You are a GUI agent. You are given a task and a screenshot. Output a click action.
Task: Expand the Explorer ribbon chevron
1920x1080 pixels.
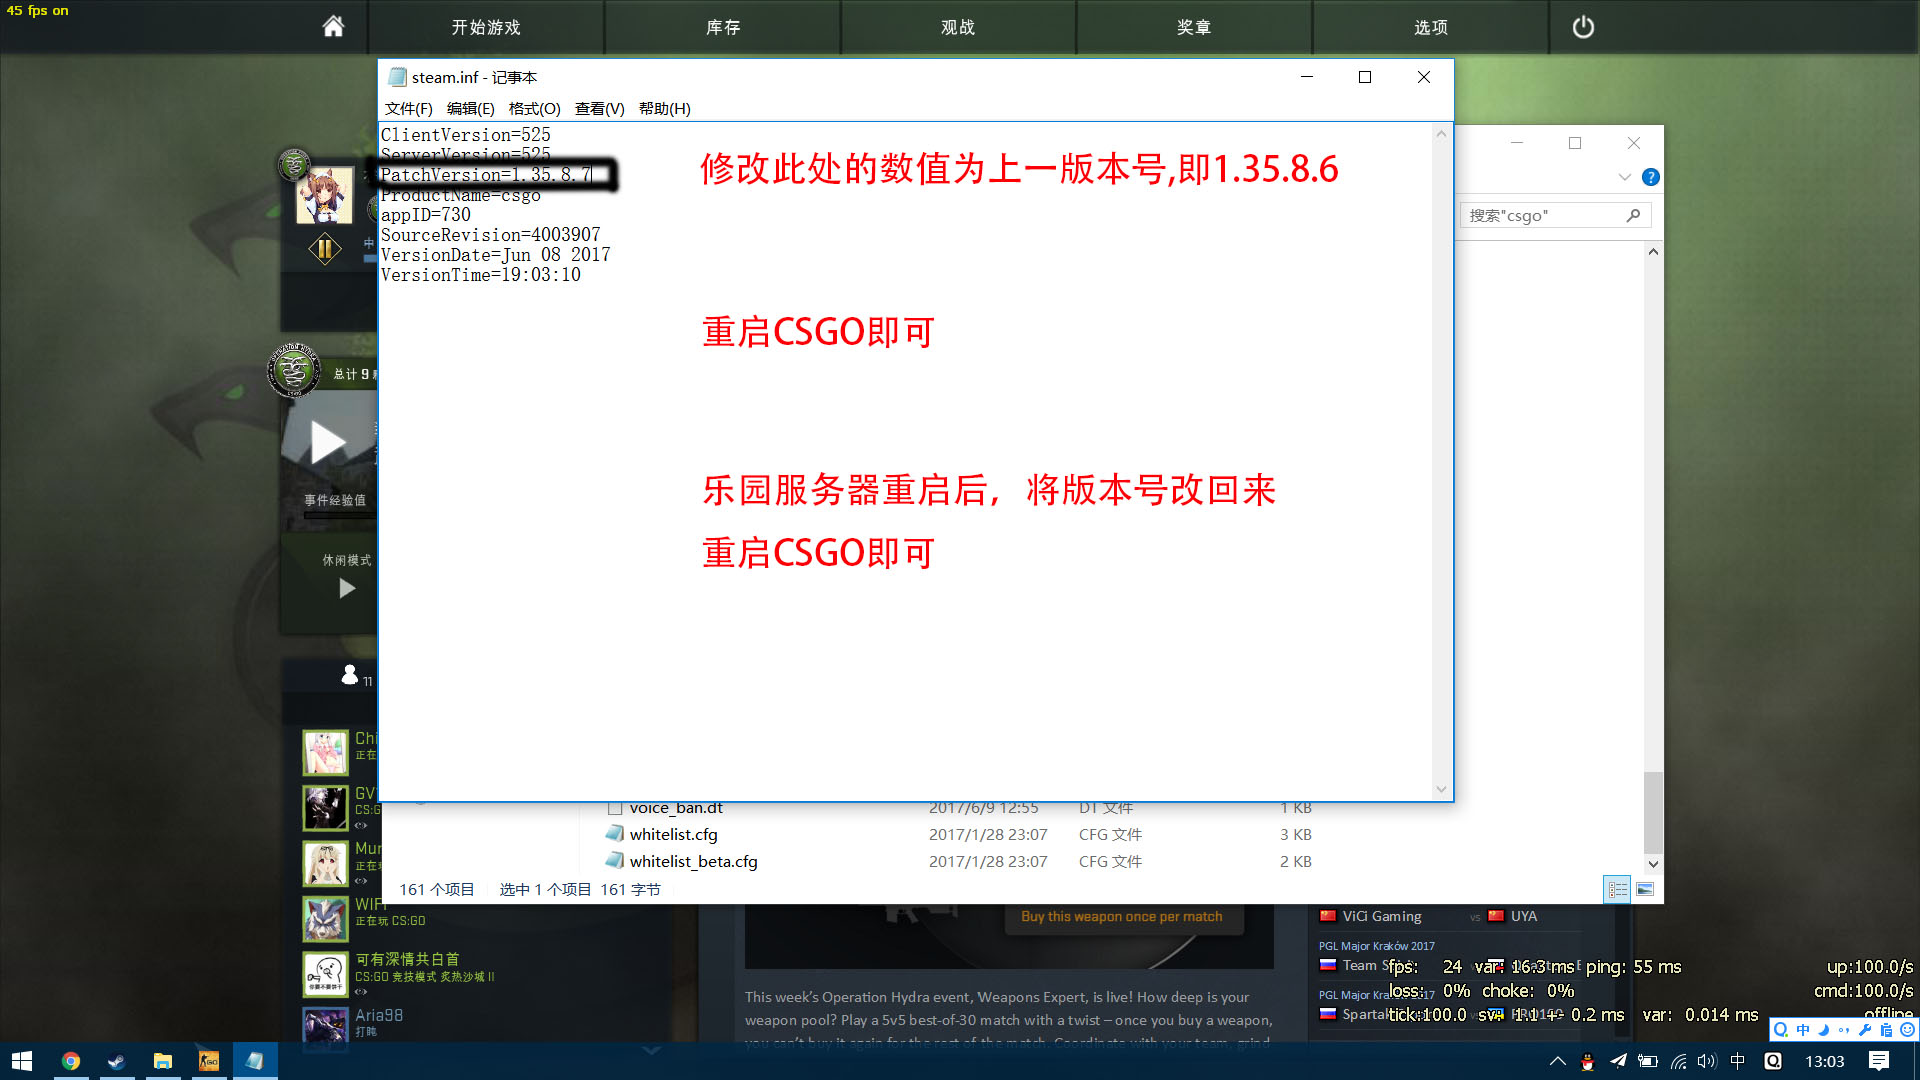pos(1624,177)
